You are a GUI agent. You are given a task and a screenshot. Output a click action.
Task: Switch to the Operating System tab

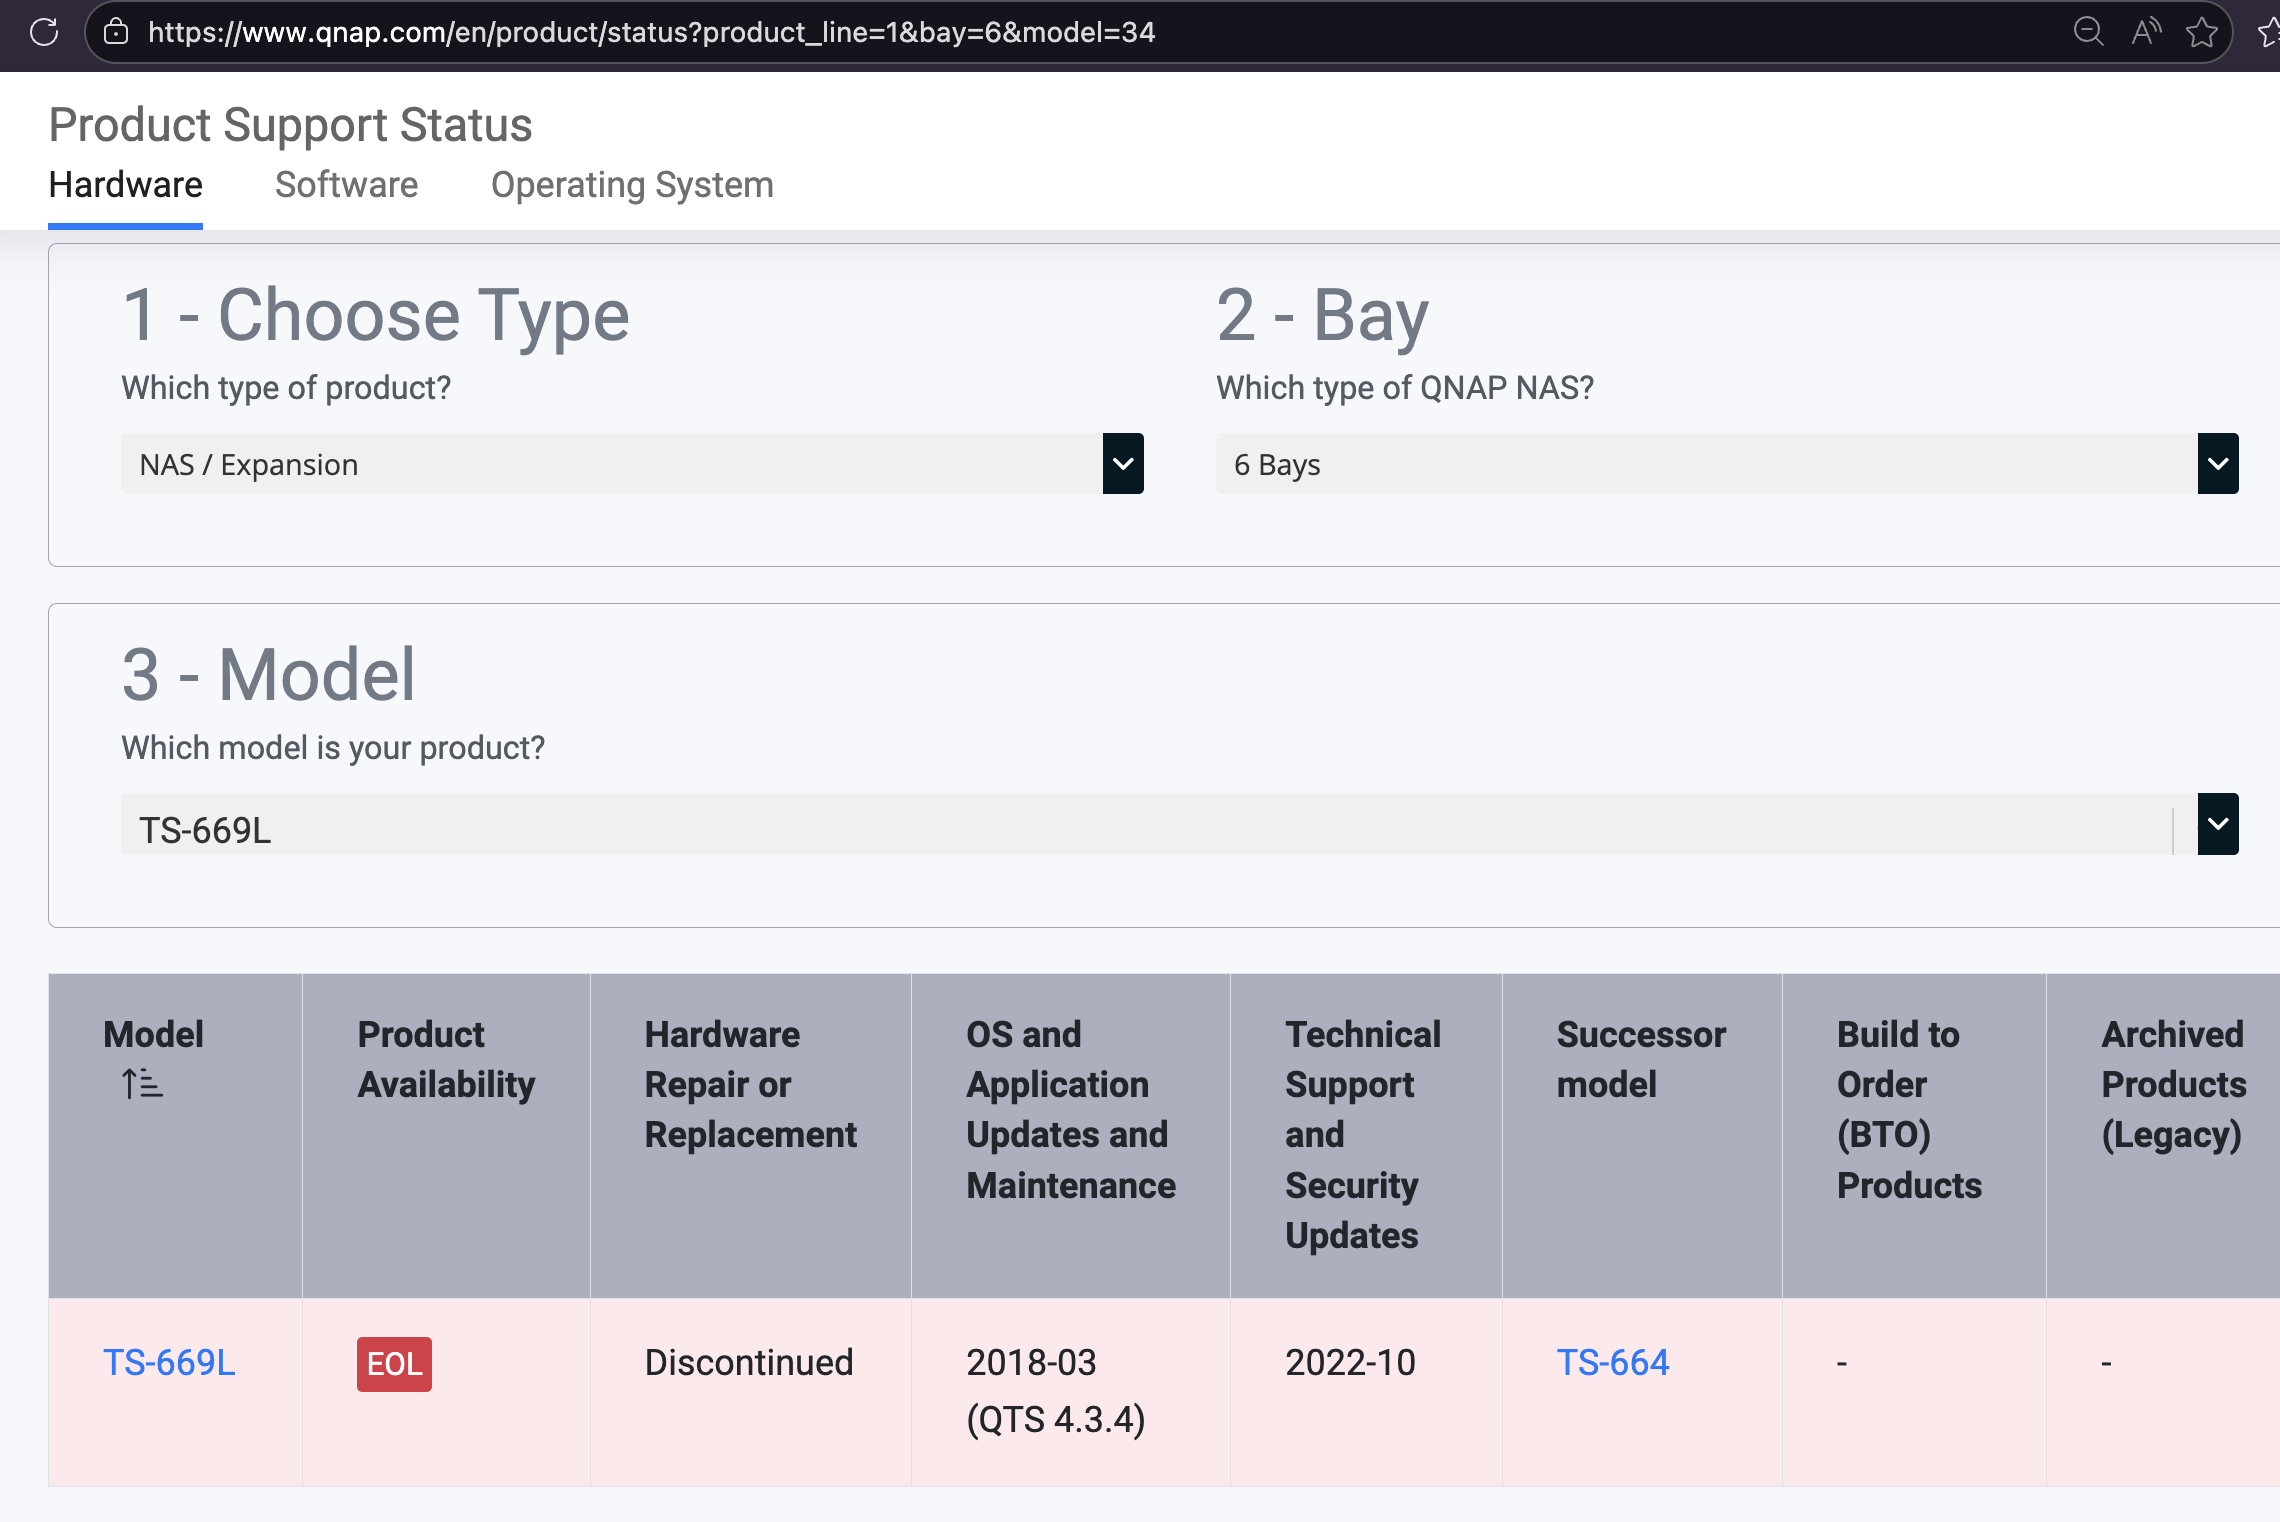coord(632,185)
